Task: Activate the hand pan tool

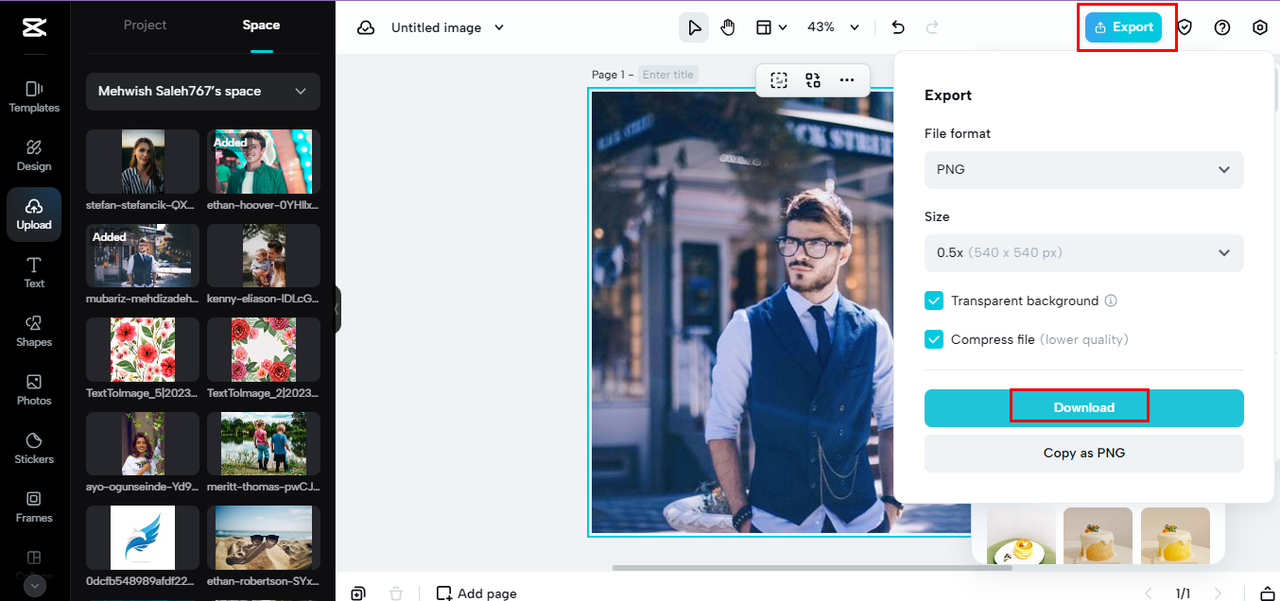Action: 727,27
